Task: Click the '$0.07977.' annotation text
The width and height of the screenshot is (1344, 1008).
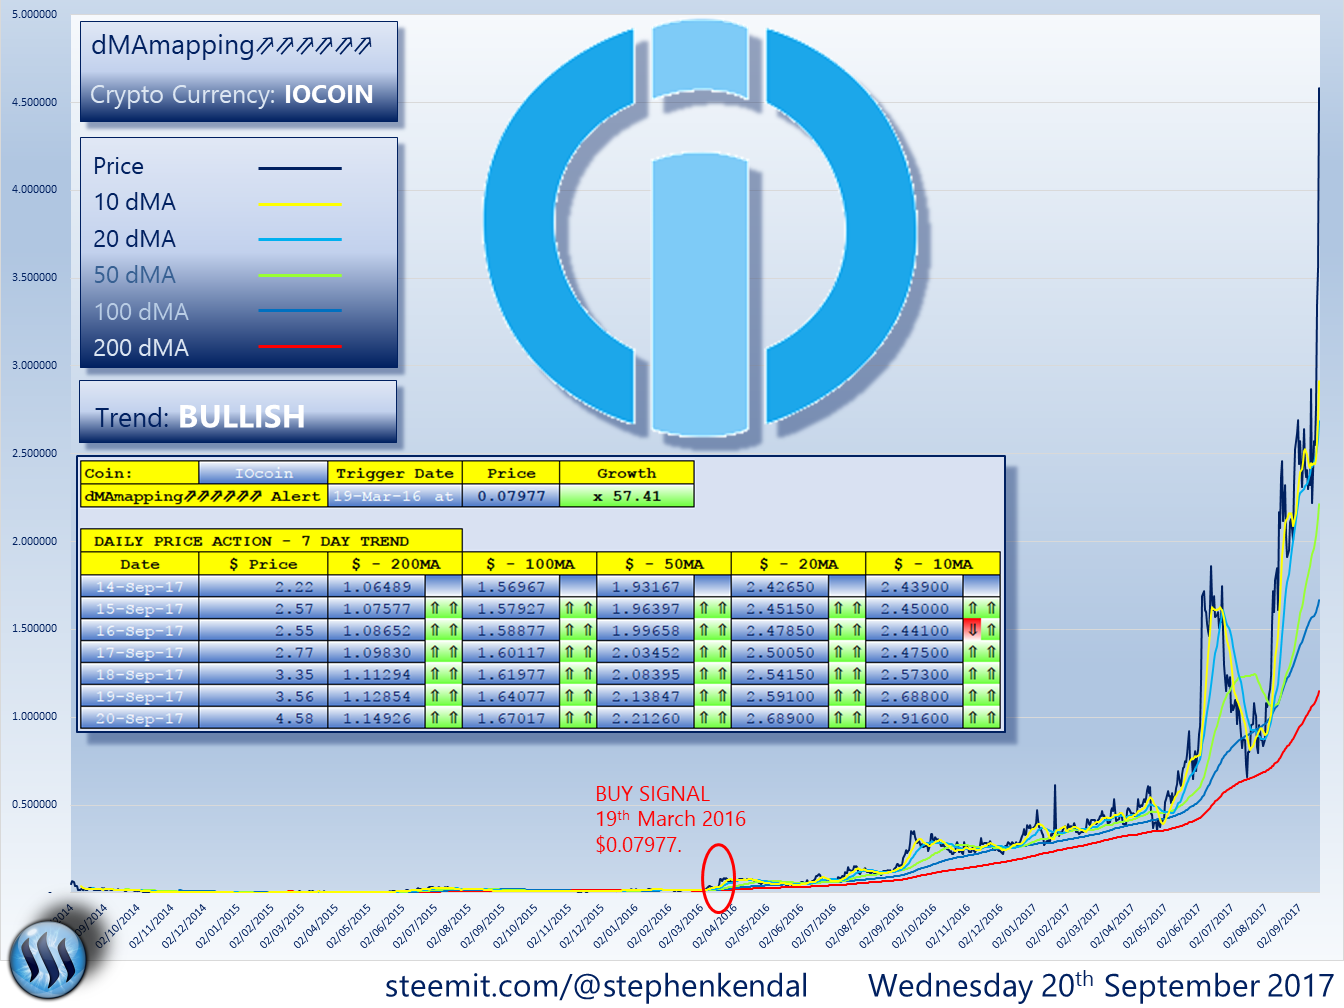Action: pos(638,845)
